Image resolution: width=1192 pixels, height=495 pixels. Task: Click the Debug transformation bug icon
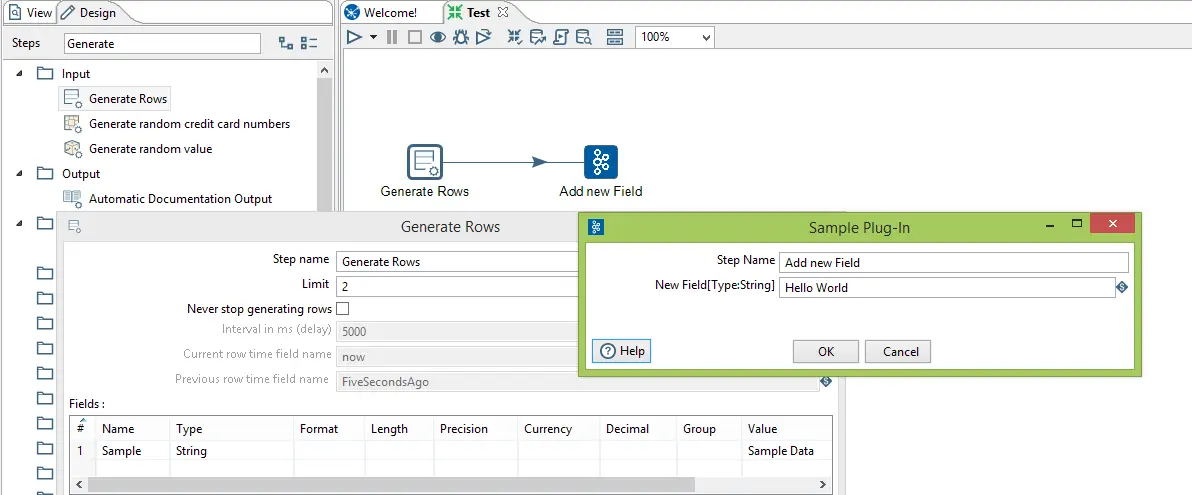coord(461,37)
